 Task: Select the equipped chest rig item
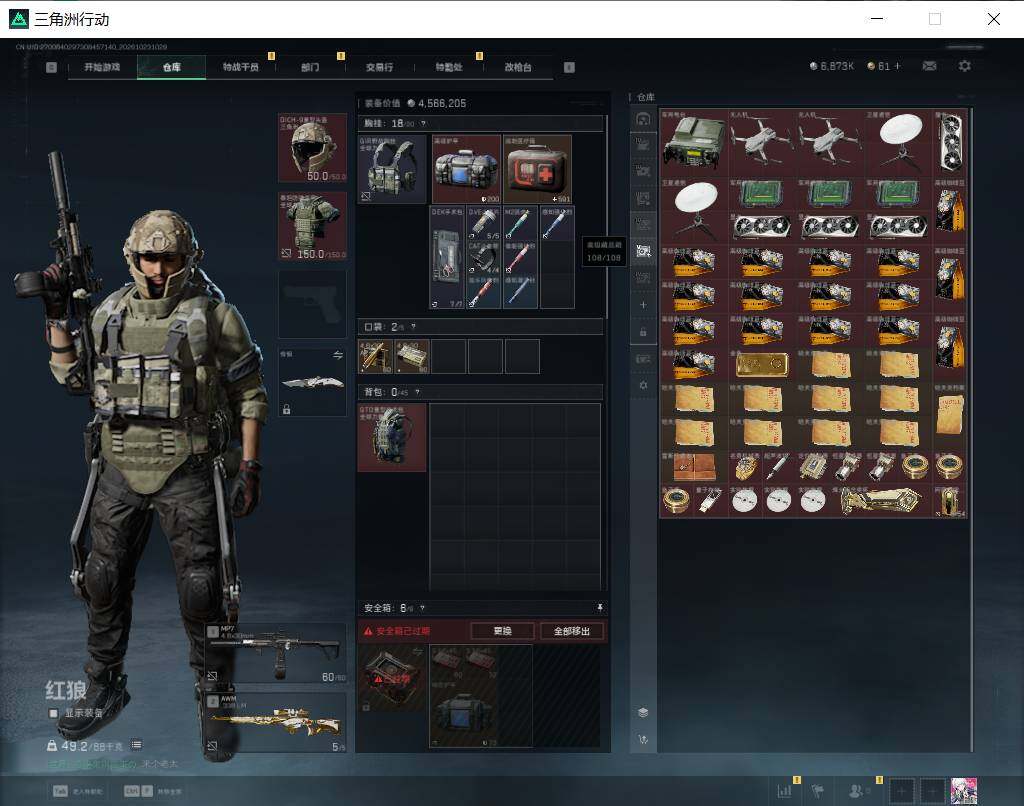point(392,169)
